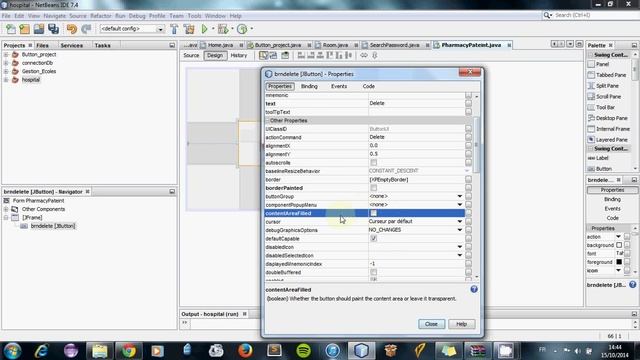The width and height of the screenshot is (640, 360).
Task: Switch to the Events tab in dialog
Action: coord(339,86)
